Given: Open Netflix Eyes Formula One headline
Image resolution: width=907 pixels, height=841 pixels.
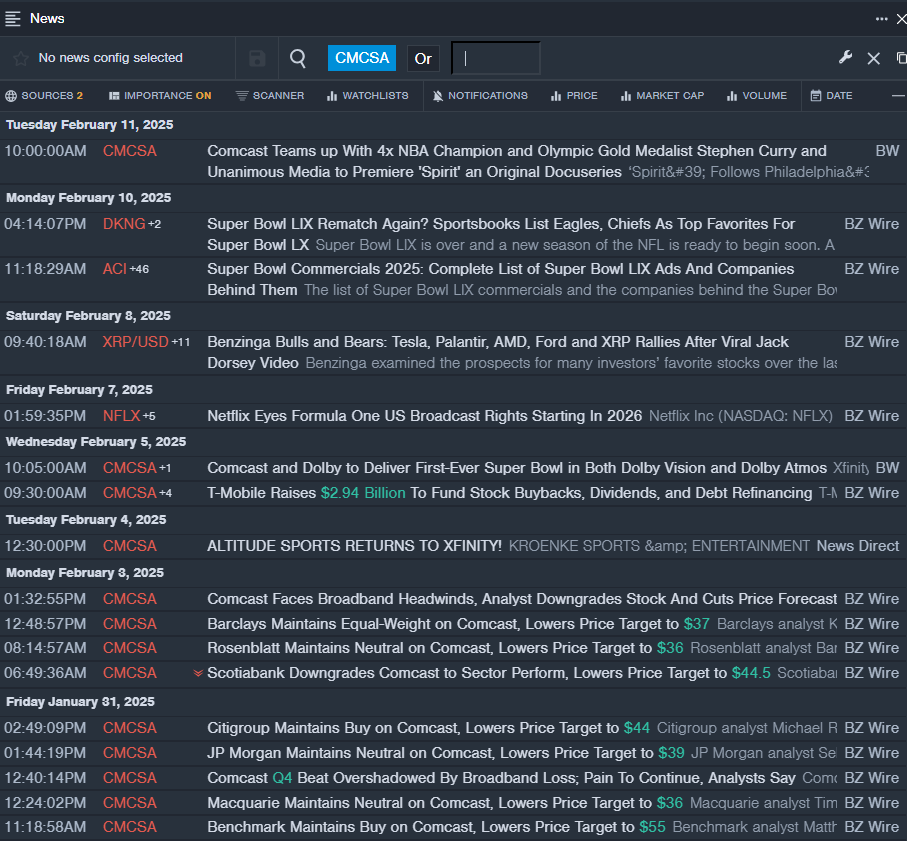Looking at the screenshot, I should point(425,416).
